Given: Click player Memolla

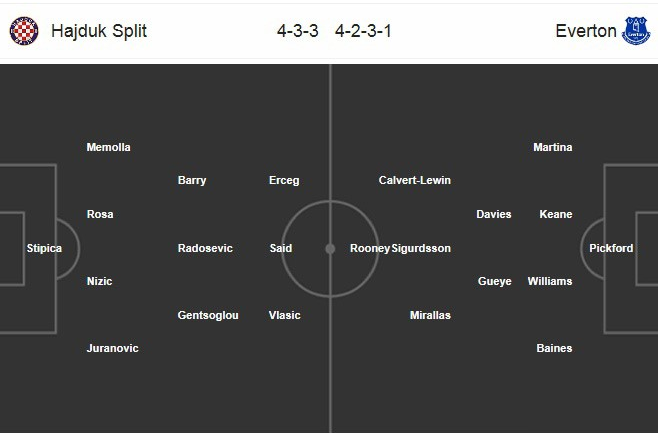Looking at the screenshot, I should pyautogui.click(x=108, y=147).
